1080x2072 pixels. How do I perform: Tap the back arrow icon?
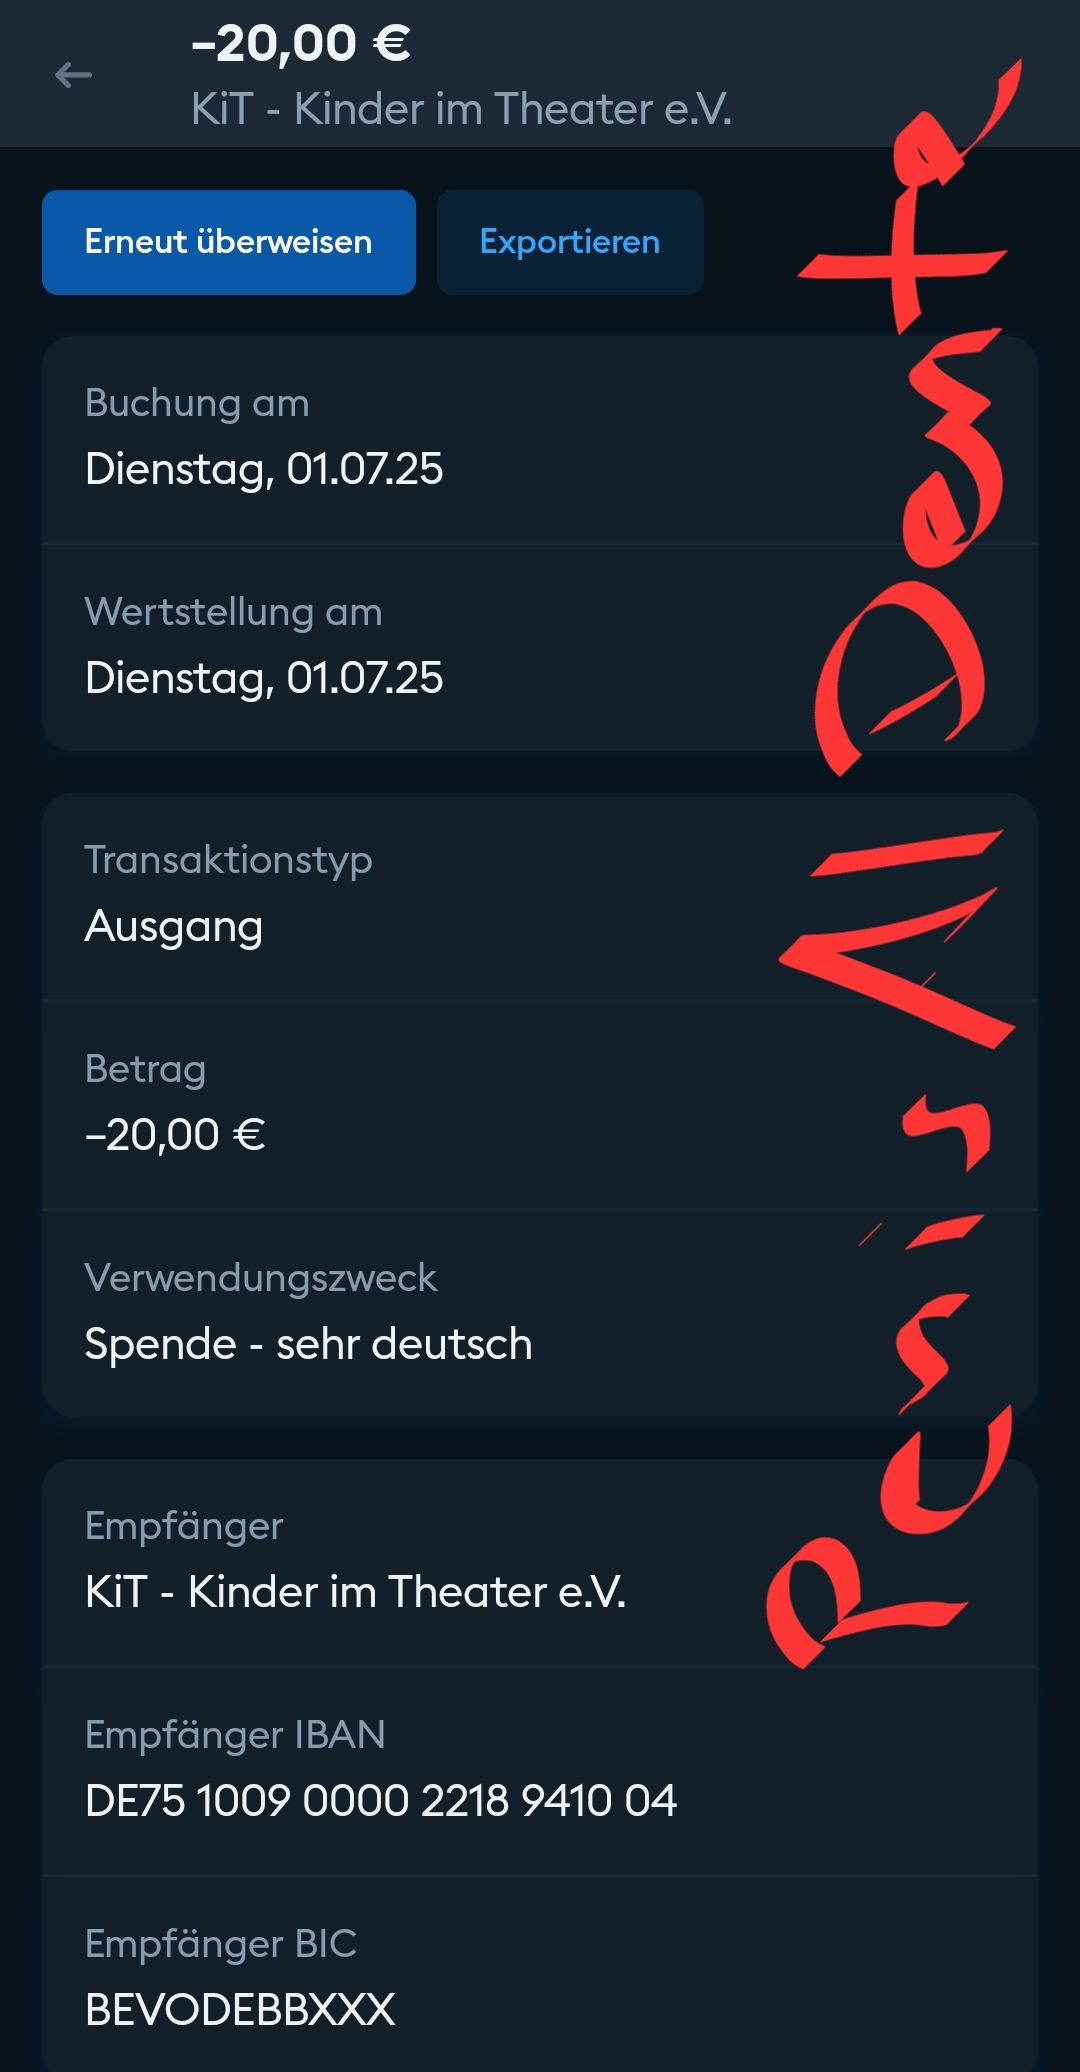point(73,75)
